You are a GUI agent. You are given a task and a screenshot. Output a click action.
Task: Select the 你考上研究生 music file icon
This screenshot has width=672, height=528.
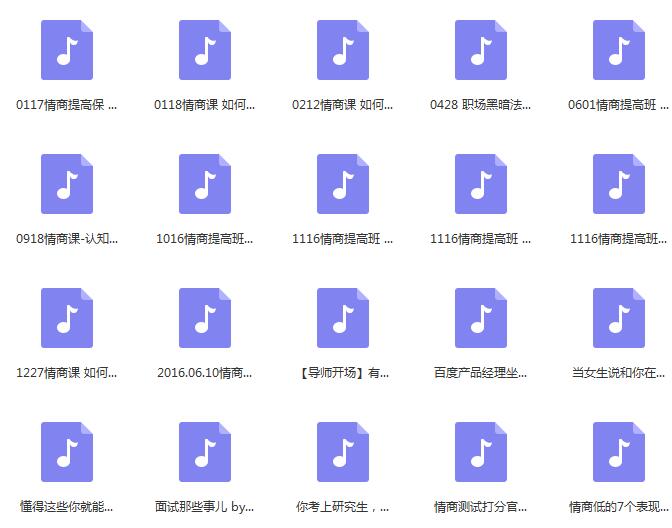pos(343,452)
